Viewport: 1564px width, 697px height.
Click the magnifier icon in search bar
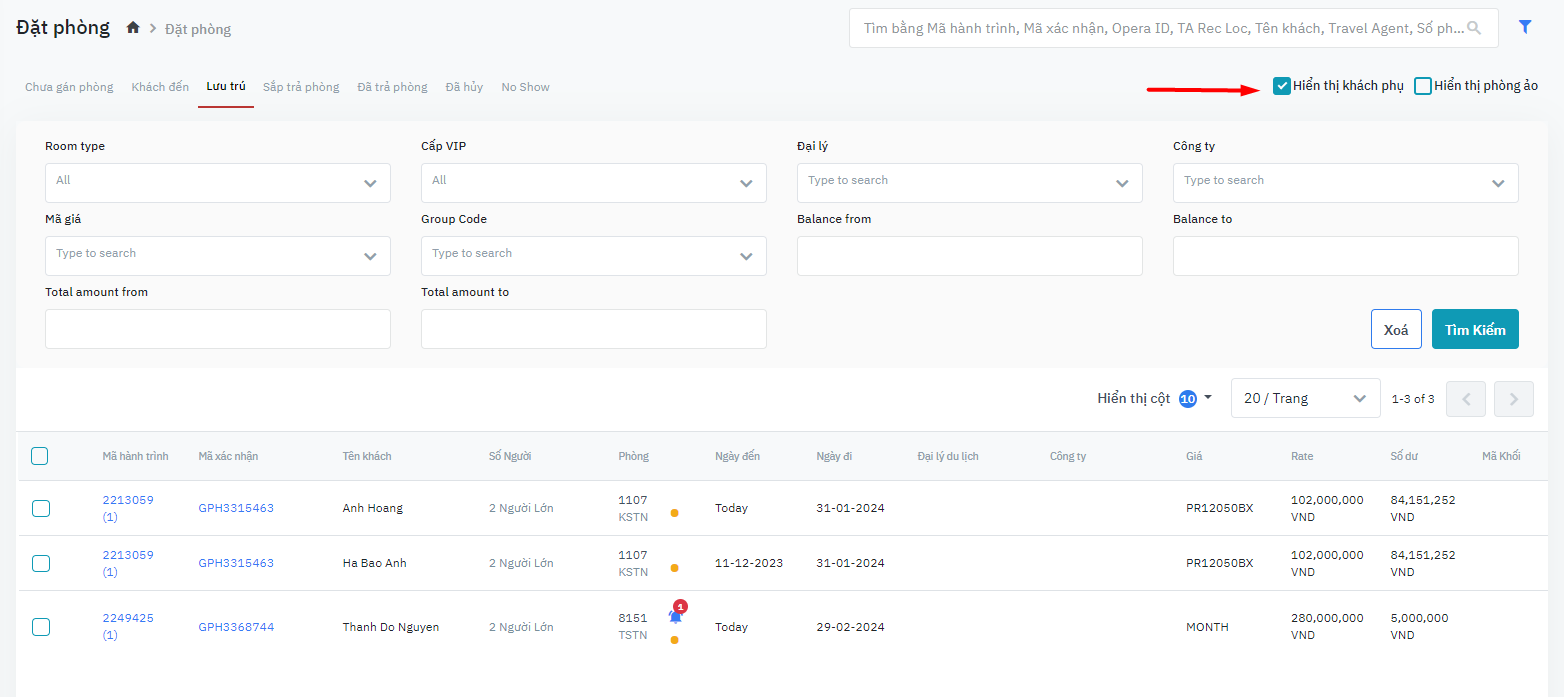[x=1473, y=29]
